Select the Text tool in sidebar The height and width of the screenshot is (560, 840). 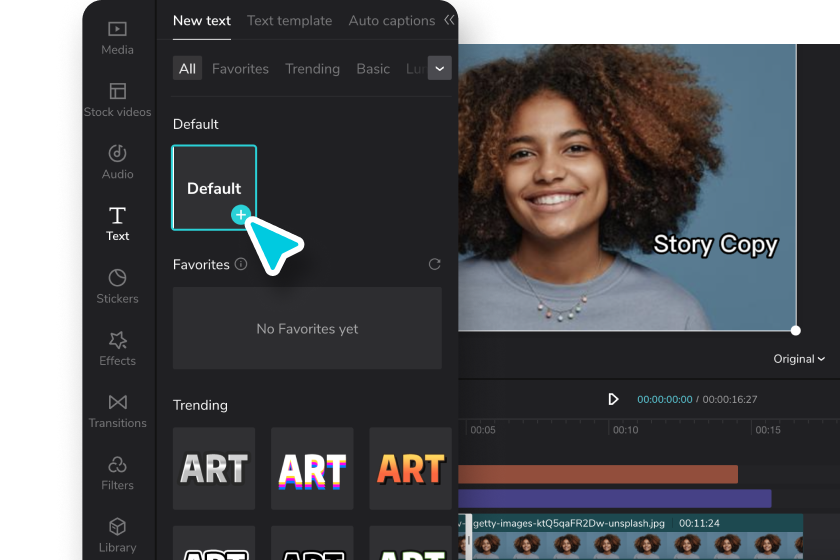click(x=117, y=225)
